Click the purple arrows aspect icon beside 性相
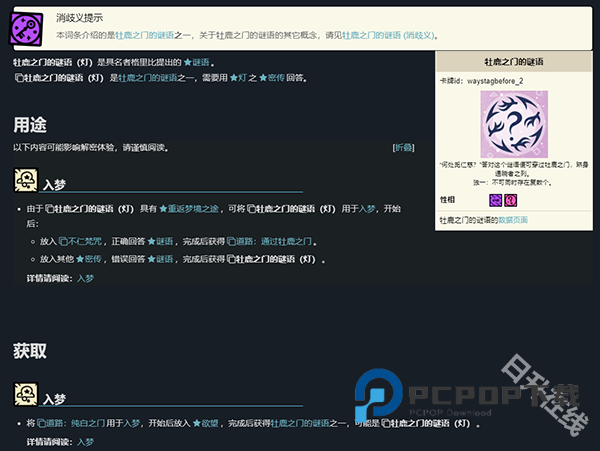This screenshot has height=451, width=600. point(496,200)
